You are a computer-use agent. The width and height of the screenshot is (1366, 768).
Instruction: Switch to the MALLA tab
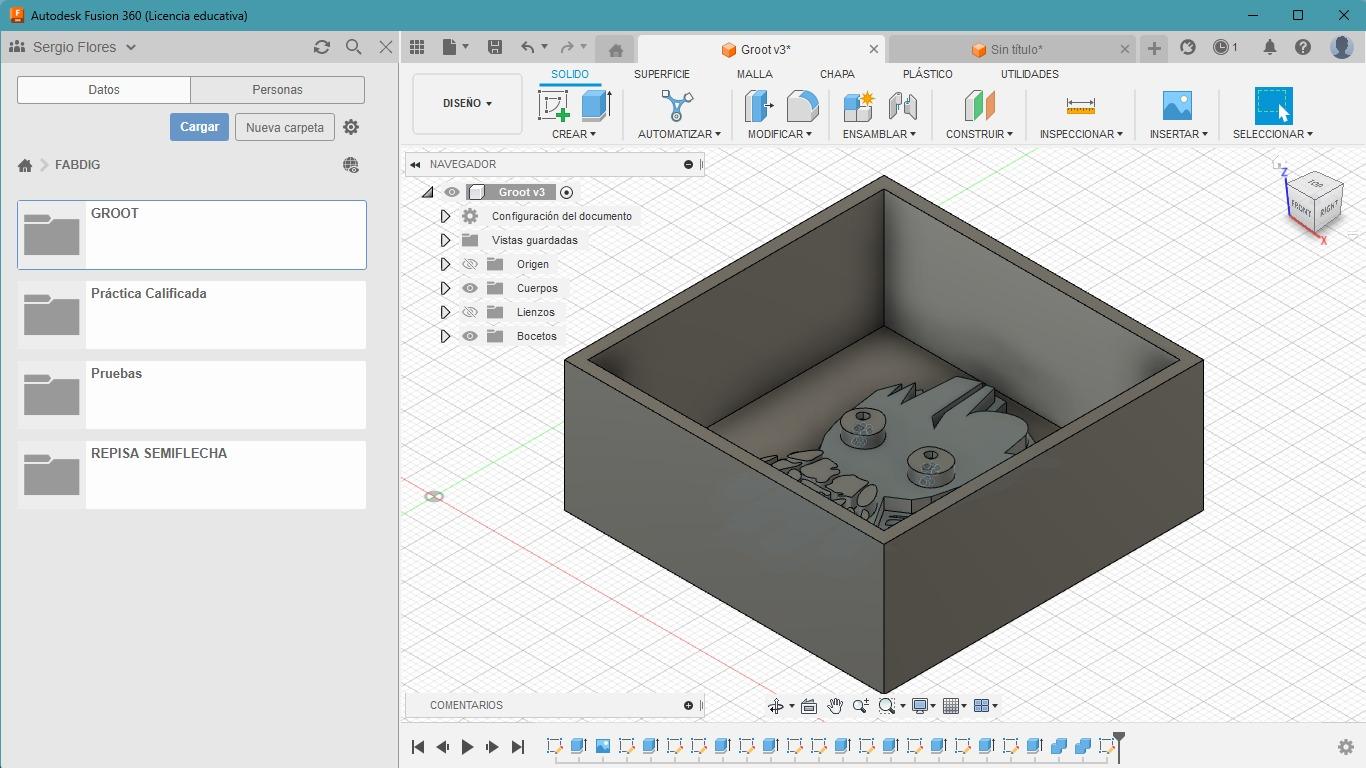755,74
